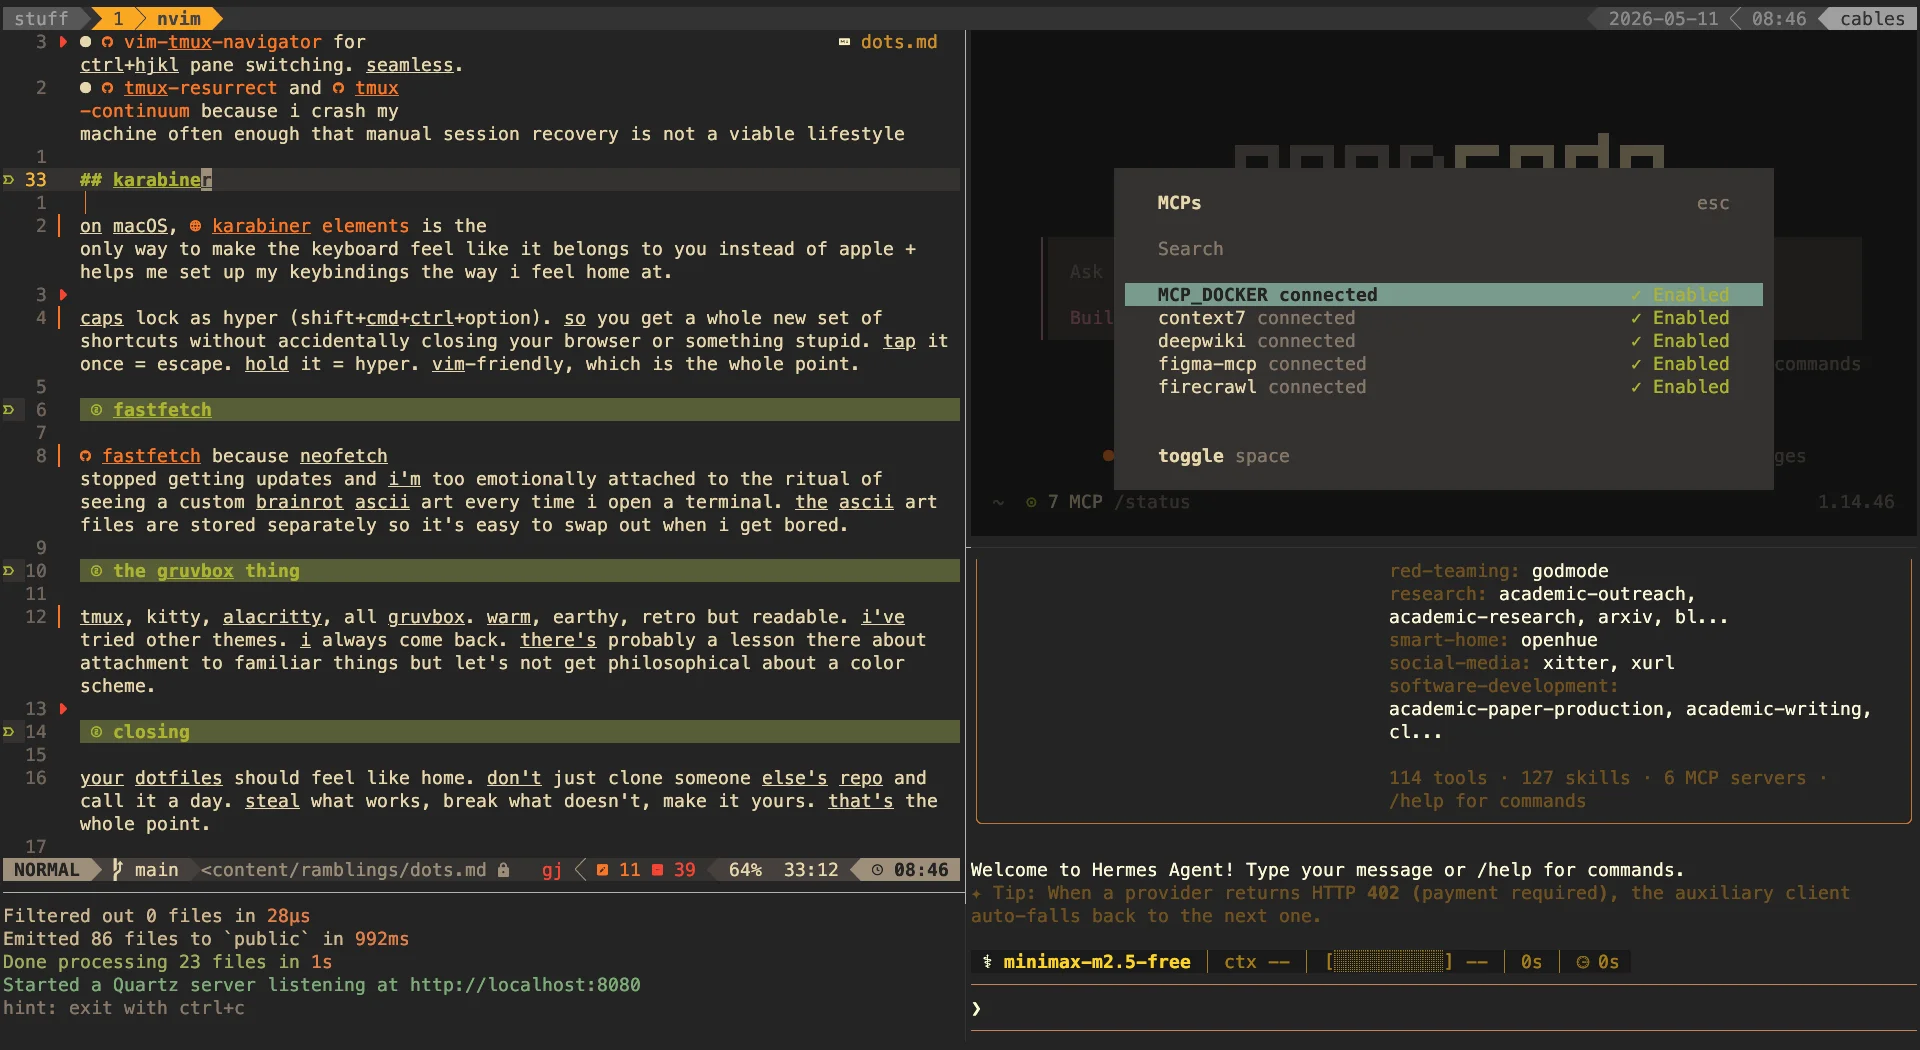Click the GitHub icon before tmux-resurrect
This screenshot has width=1920, height=1050.
pyautogui.click(x=107, y=88)
